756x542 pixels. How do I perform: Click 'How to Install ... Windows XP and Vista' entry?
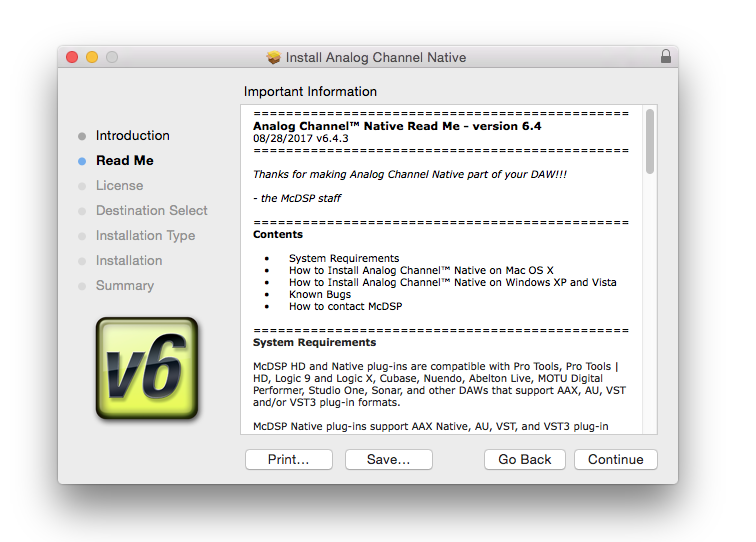coord(452,282)
